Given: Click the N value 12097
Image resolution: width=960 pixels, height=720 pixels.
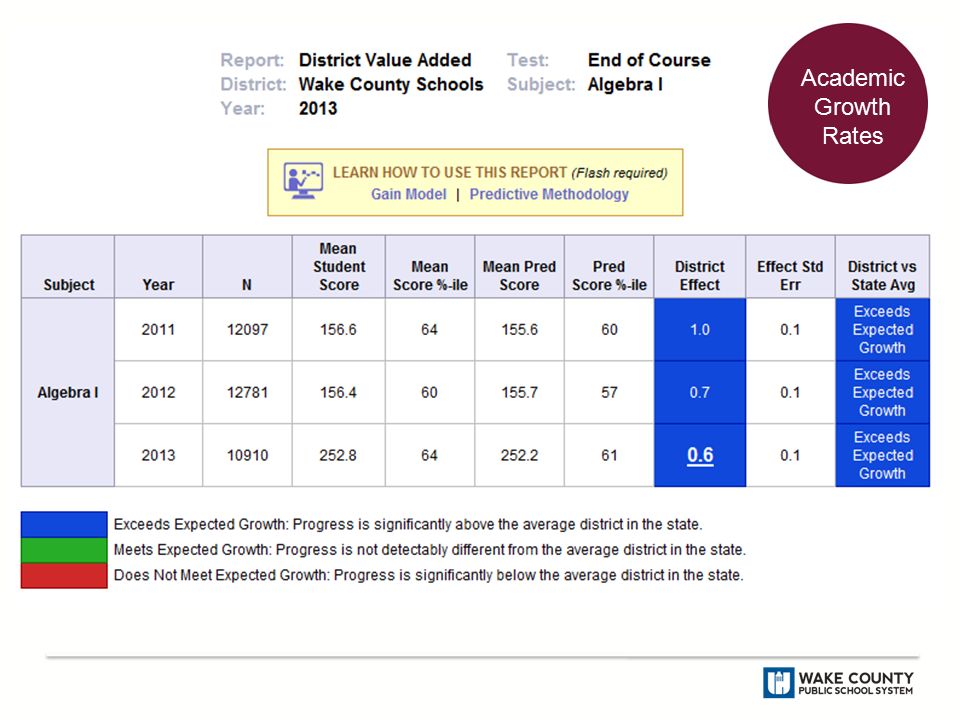Looking at the screenshot, I should 247,329.
